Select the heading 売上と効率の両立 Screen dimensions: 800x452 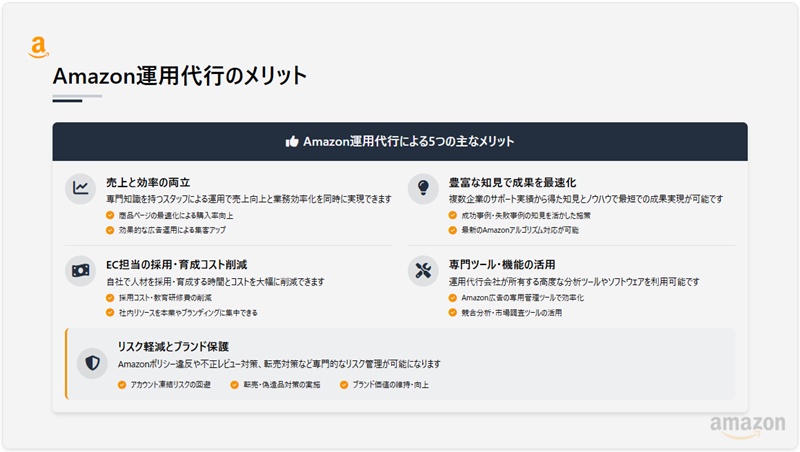click(x=148, y=182)
